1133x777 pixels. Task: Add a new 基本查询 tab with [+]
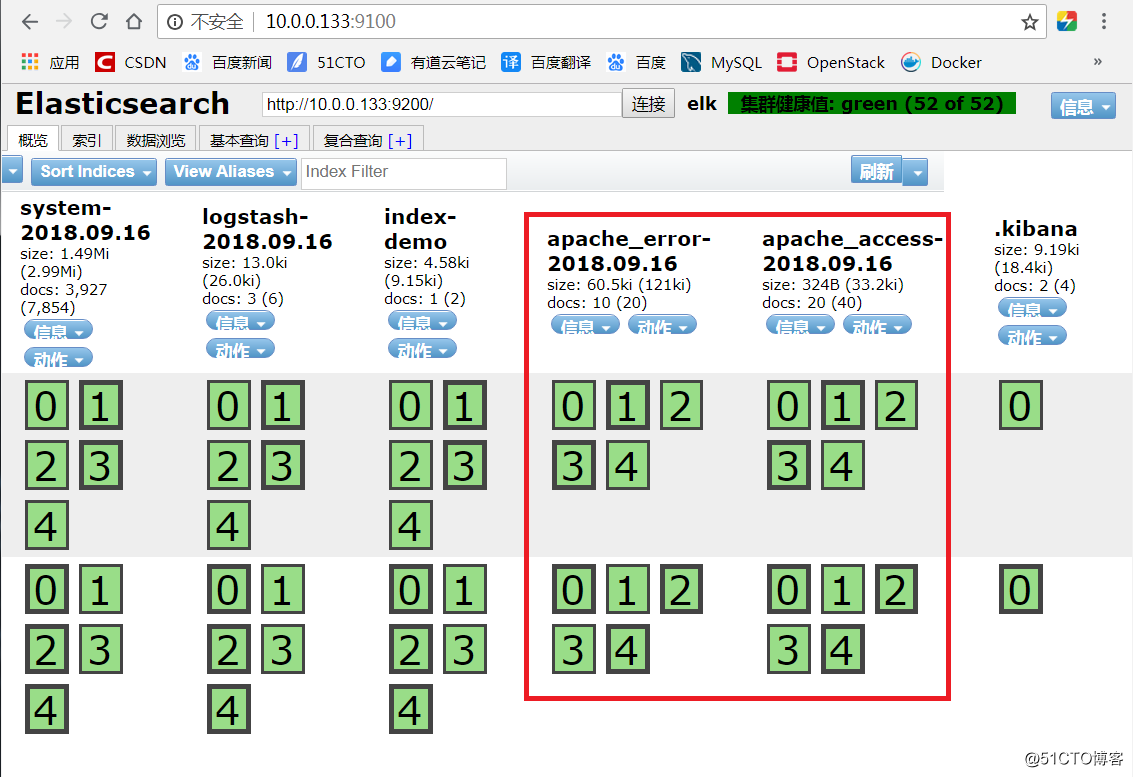point(286,140)
